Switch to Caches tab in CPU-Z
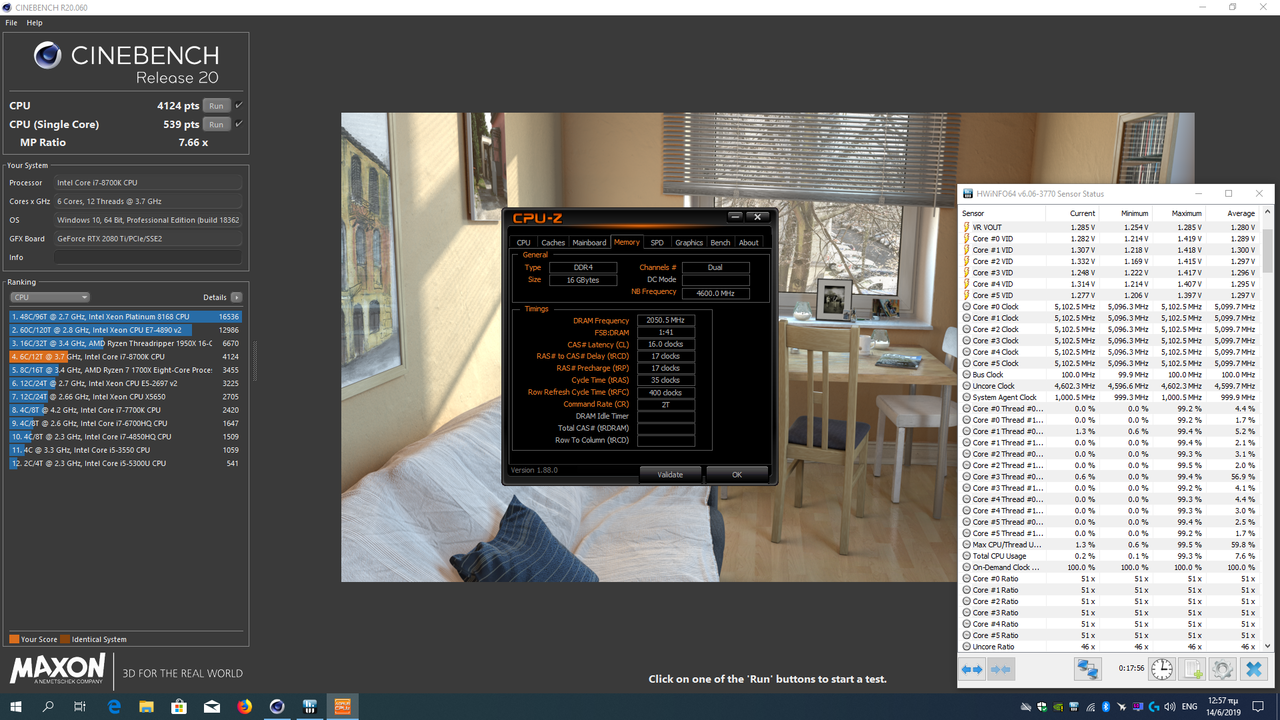Viewport: 1280px width, 720px height. [553, 242]
